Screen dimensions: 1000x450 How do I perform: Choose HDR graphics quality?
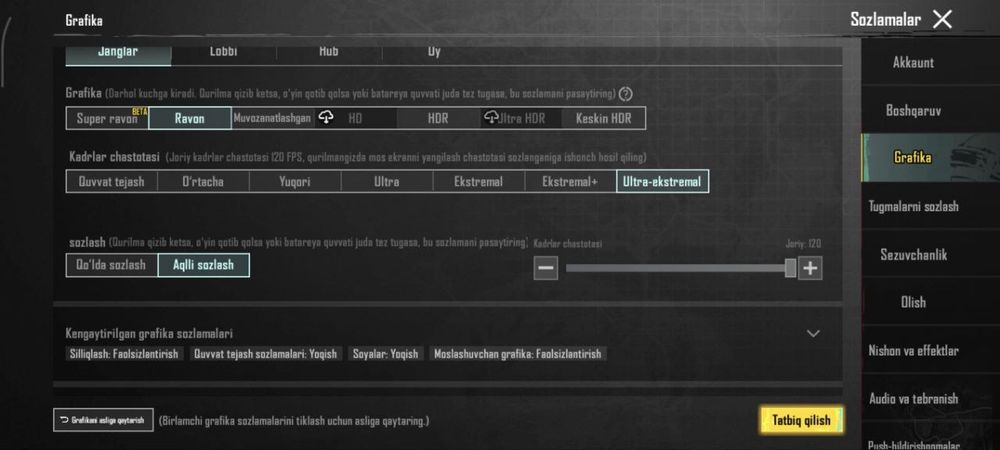click(438, 119)
